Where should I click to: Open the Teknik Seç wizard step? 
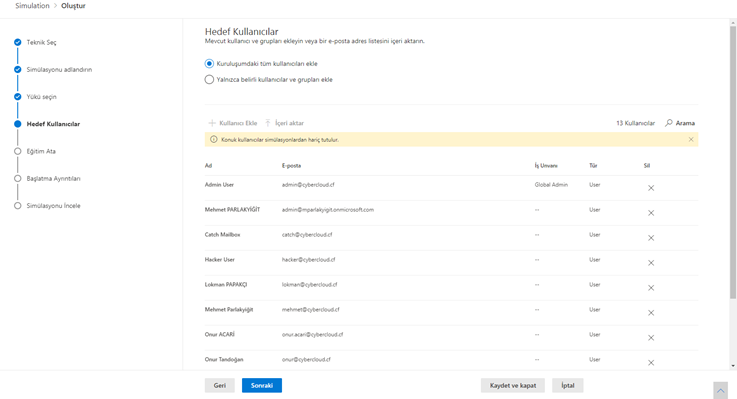point(41,42)
